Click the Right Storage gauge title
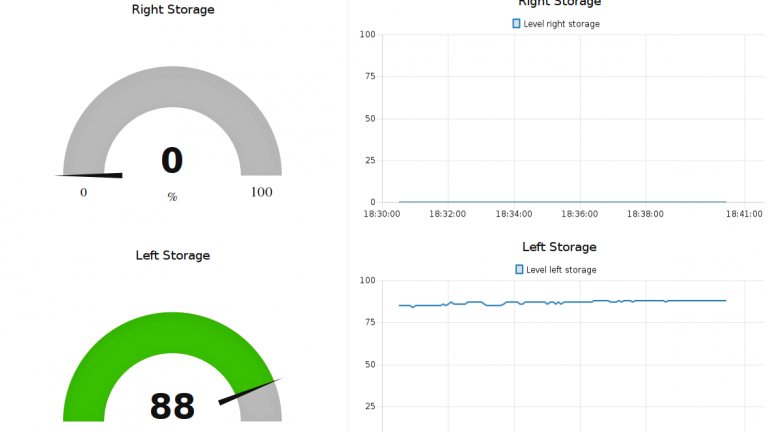 173,10
